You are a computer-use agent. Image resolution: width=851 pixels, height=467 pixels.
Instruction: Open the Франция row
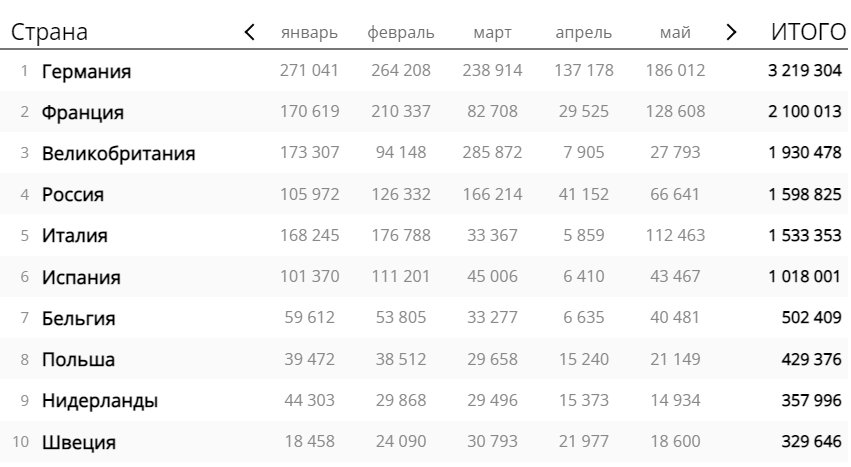pyautogui.click(x=424, y=112)
